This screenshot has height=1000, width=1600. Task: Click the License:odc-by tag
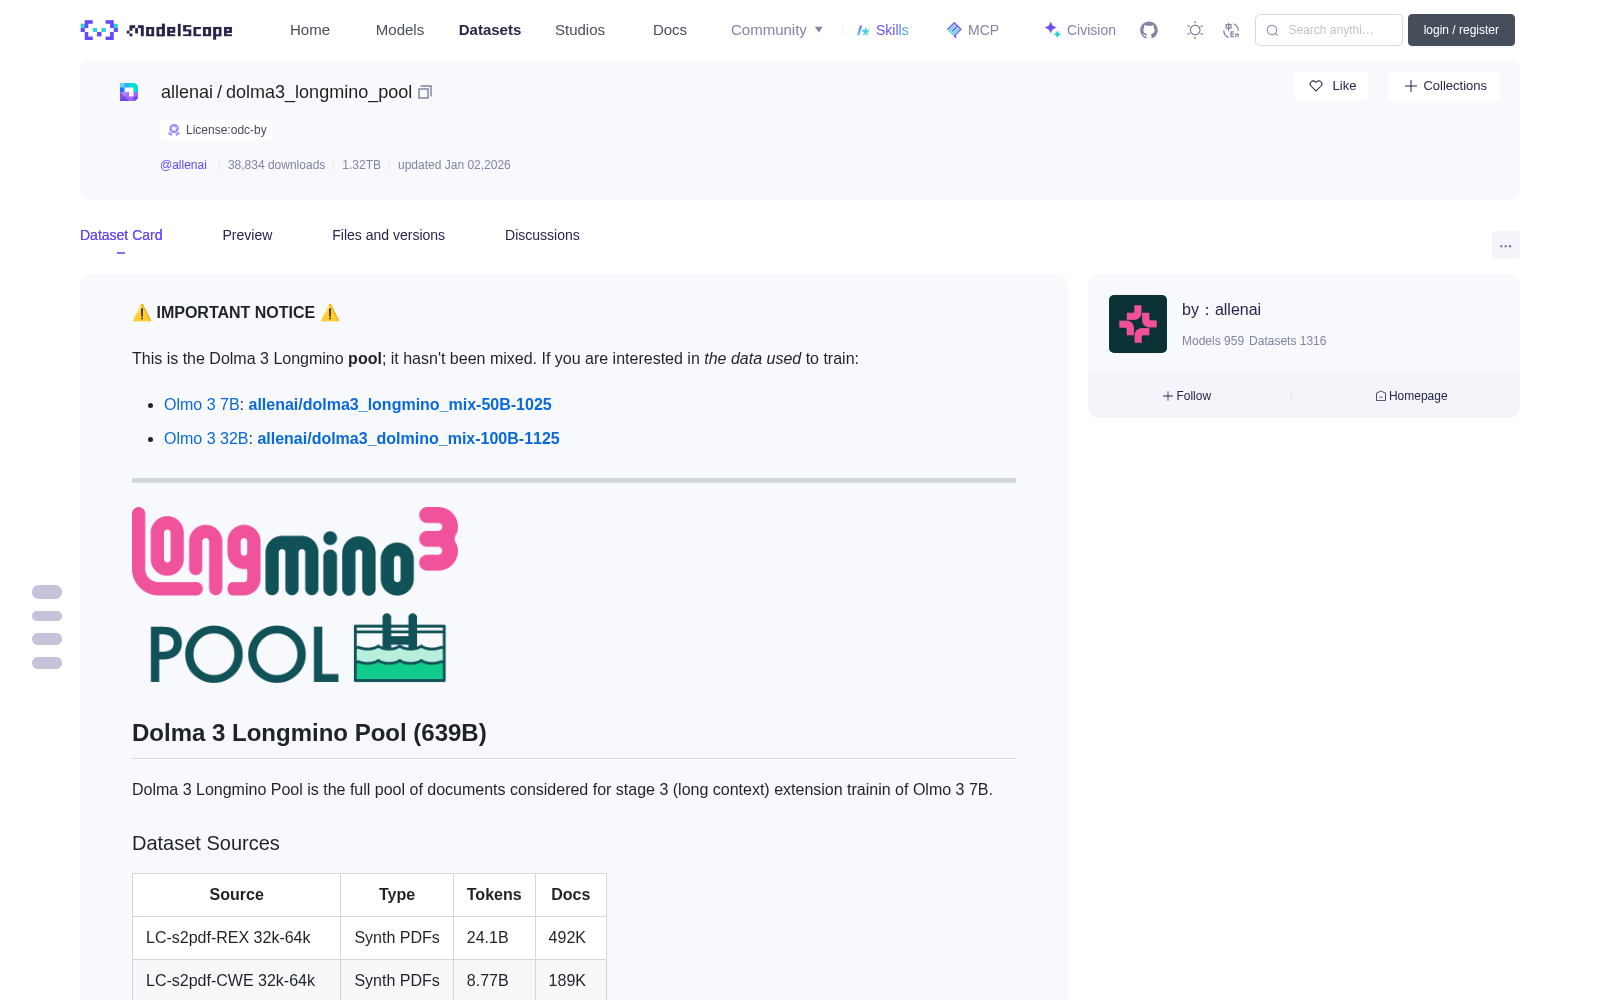[x=216, y=130]
